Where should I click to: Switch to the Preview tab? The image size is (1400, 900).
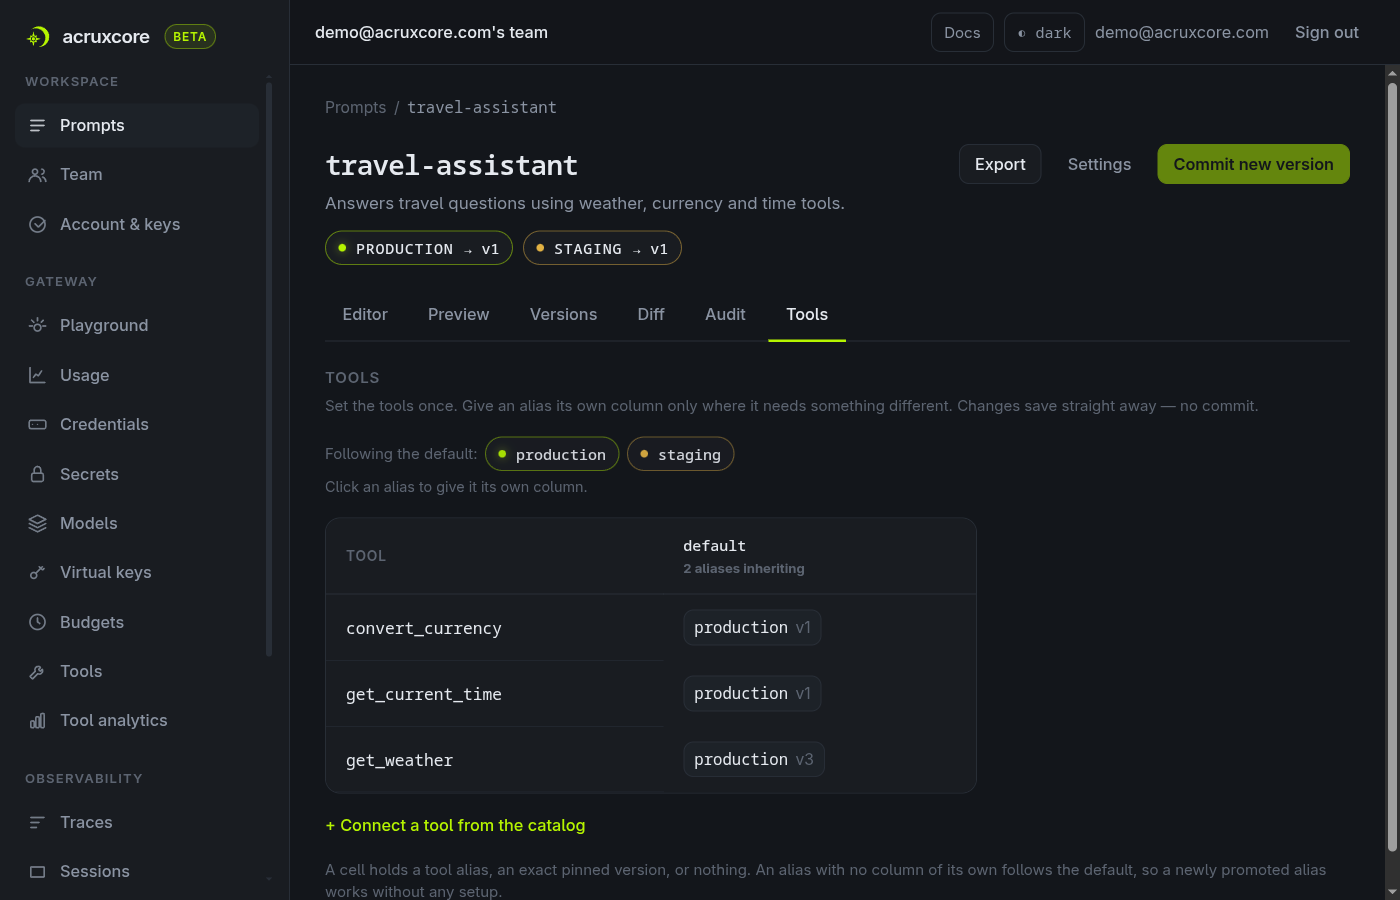pyautogui.click(x=459, y=314)
